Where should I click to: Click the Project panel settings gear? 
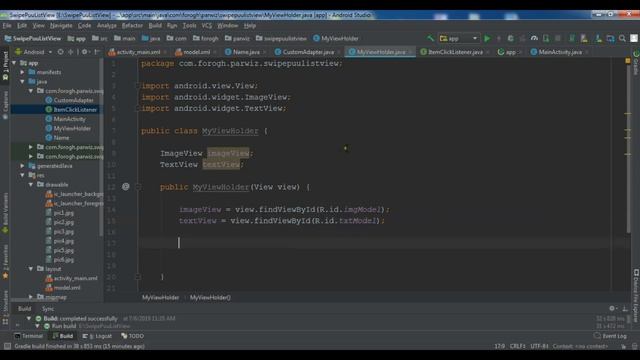coord(84,52)
